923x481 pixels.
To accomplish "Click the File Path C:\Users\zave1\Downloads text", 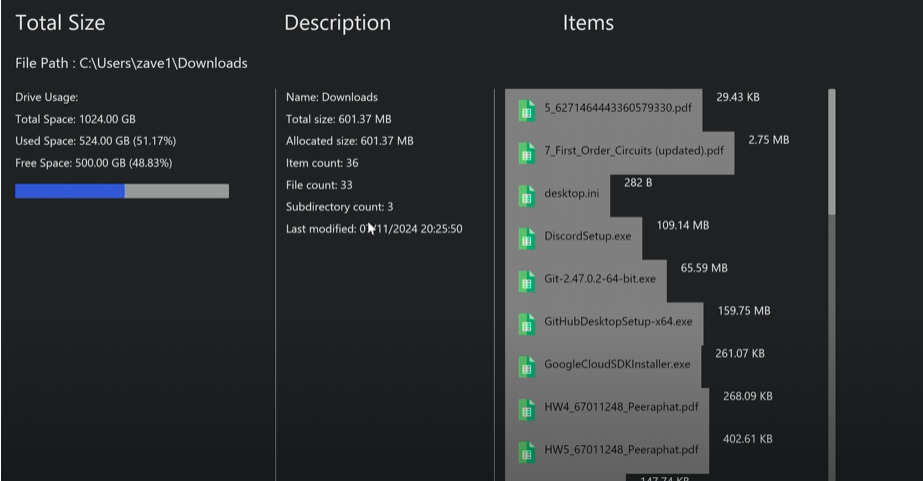I will pos(131,63).
